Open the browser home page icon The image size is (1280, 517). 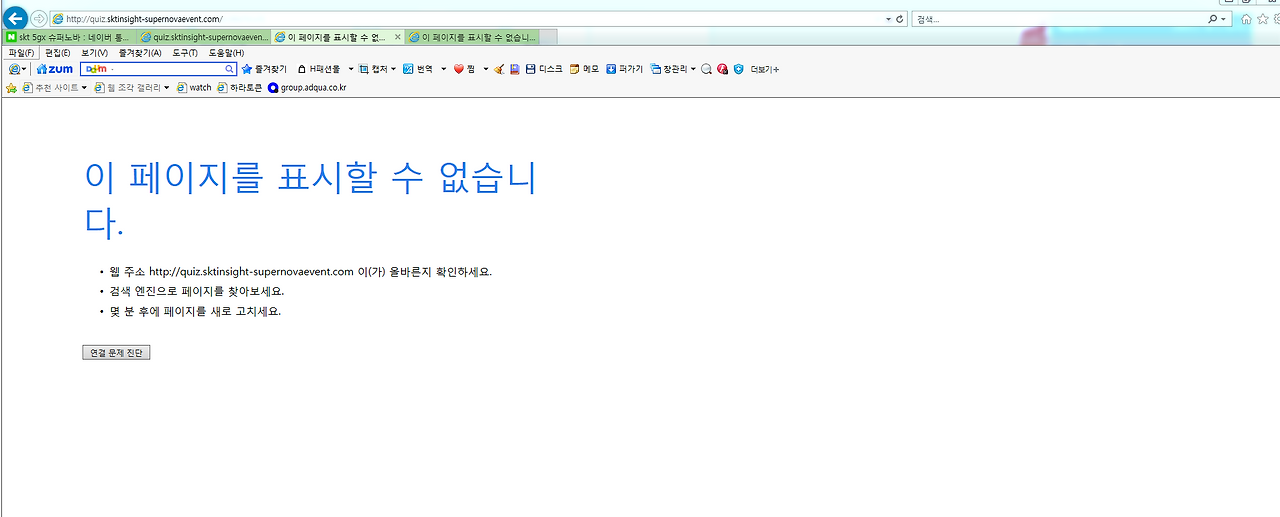[1246, 19]
